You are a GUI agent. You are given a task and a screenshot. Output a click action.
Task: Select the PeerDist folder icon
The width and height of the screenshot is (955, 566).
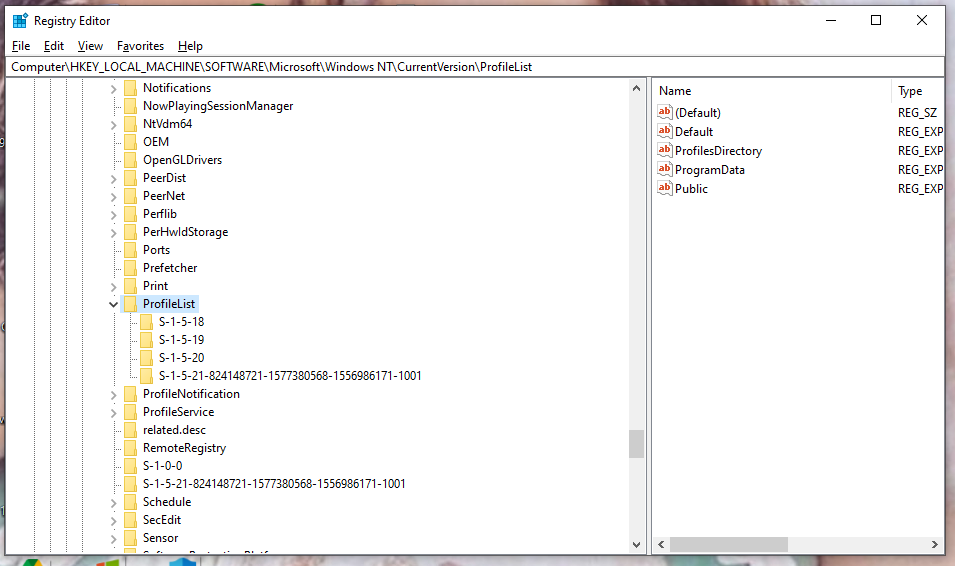pyautogui.click(x=130, y=178)
